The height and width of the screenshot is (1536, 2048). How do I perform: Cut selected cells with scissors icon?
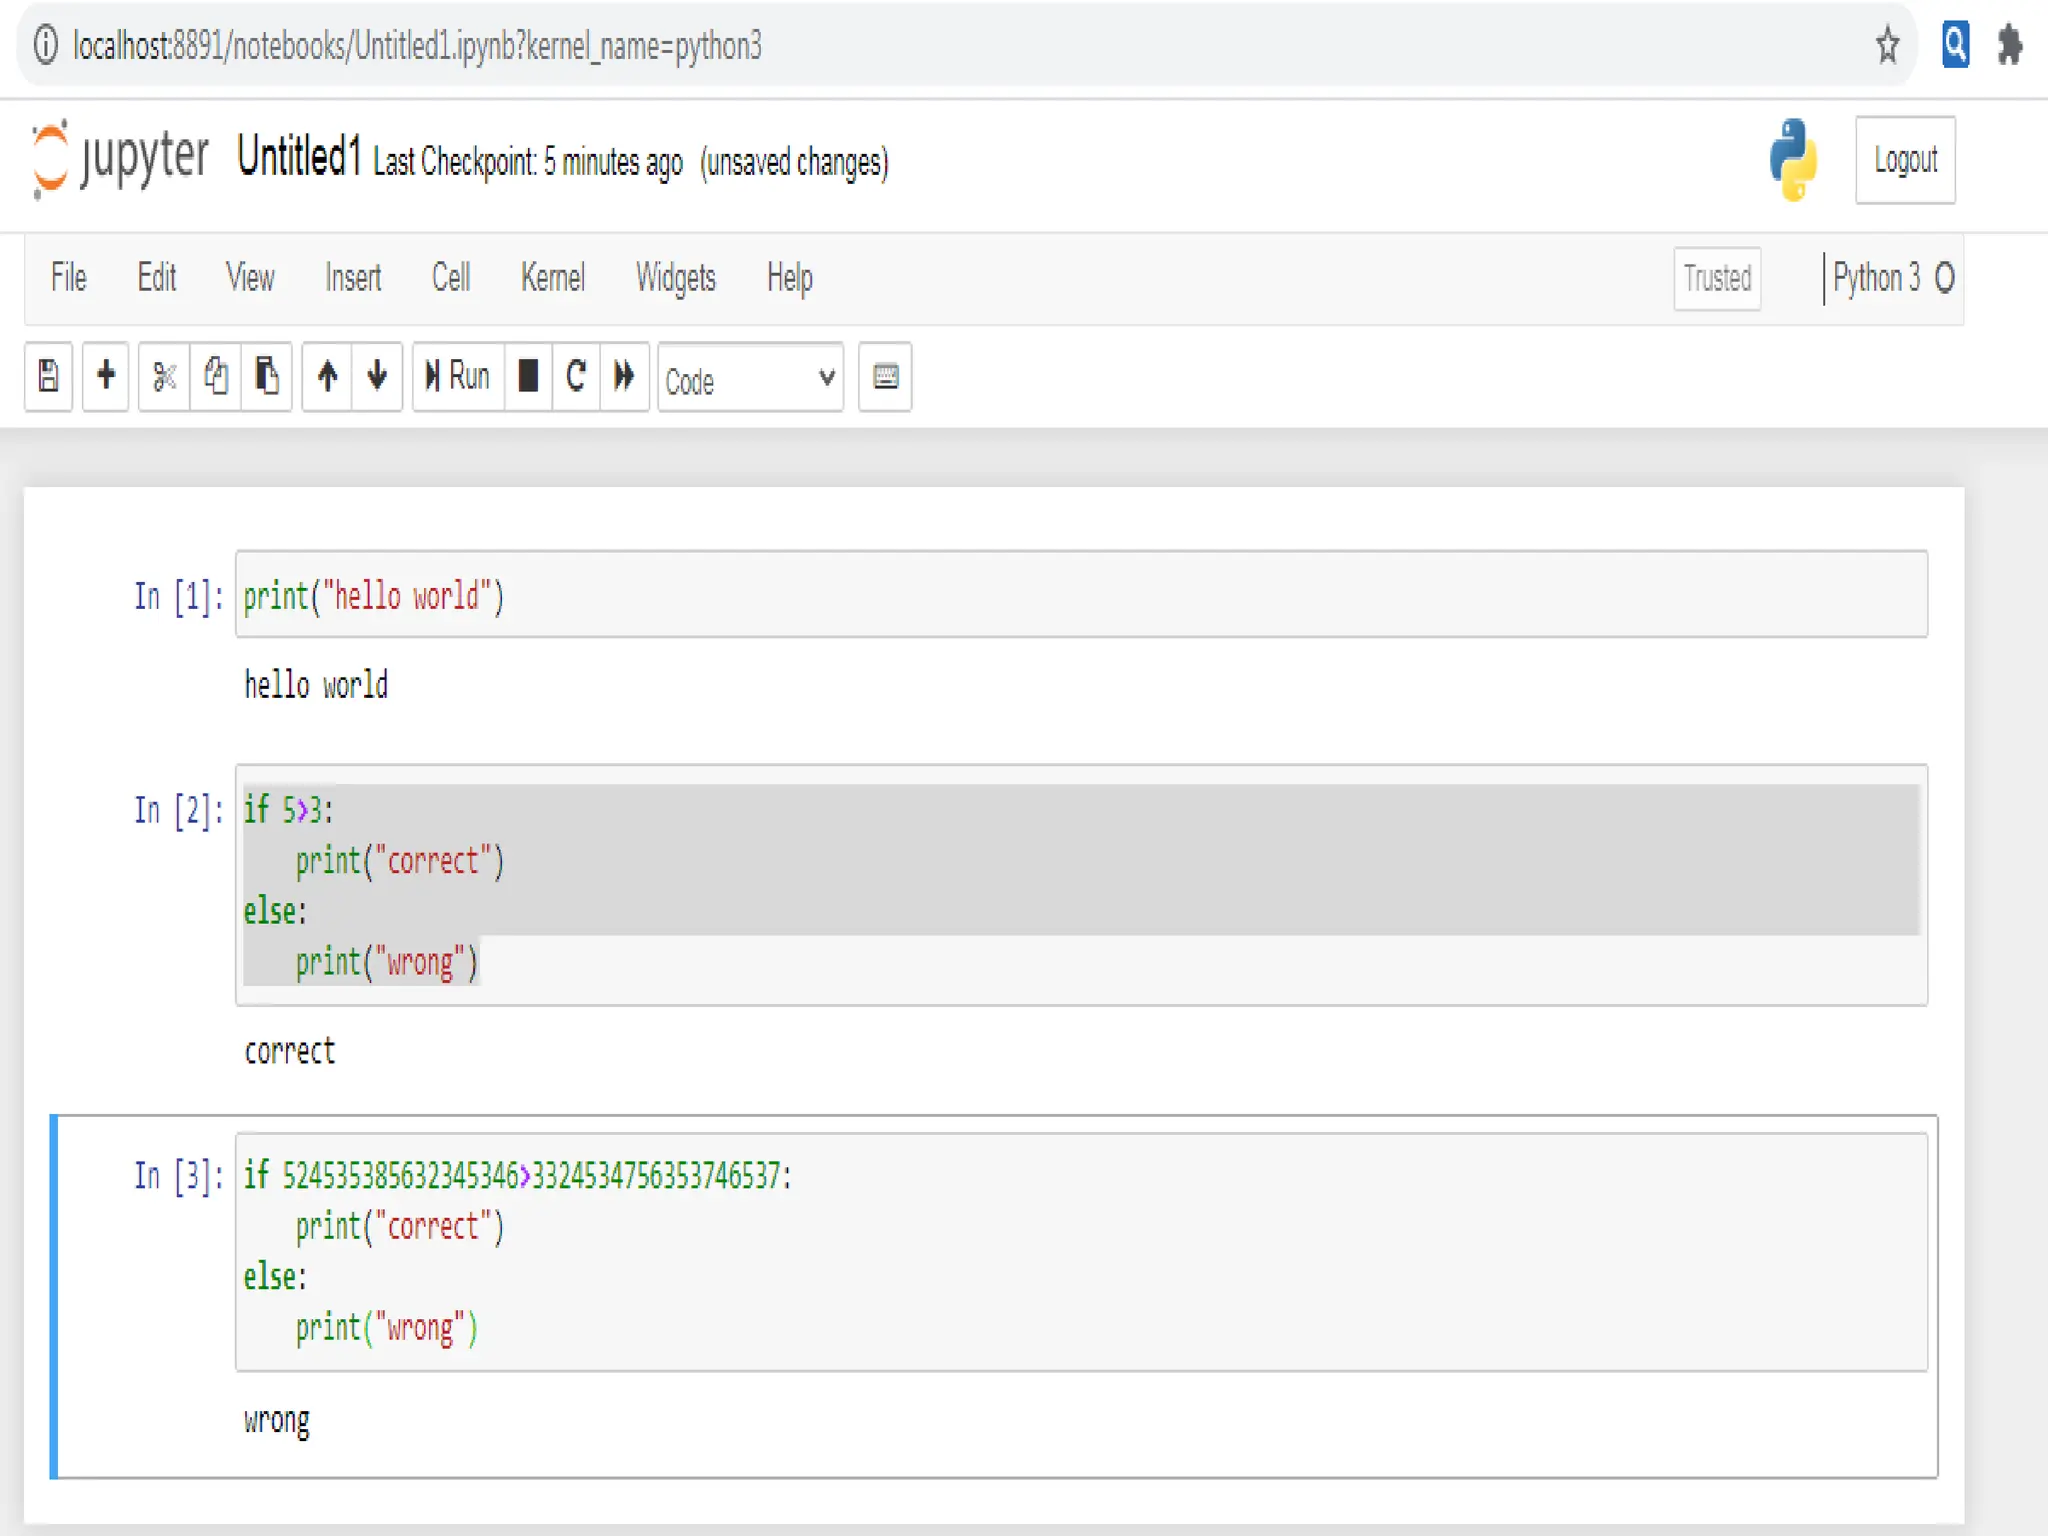click(x=164, y=377)
